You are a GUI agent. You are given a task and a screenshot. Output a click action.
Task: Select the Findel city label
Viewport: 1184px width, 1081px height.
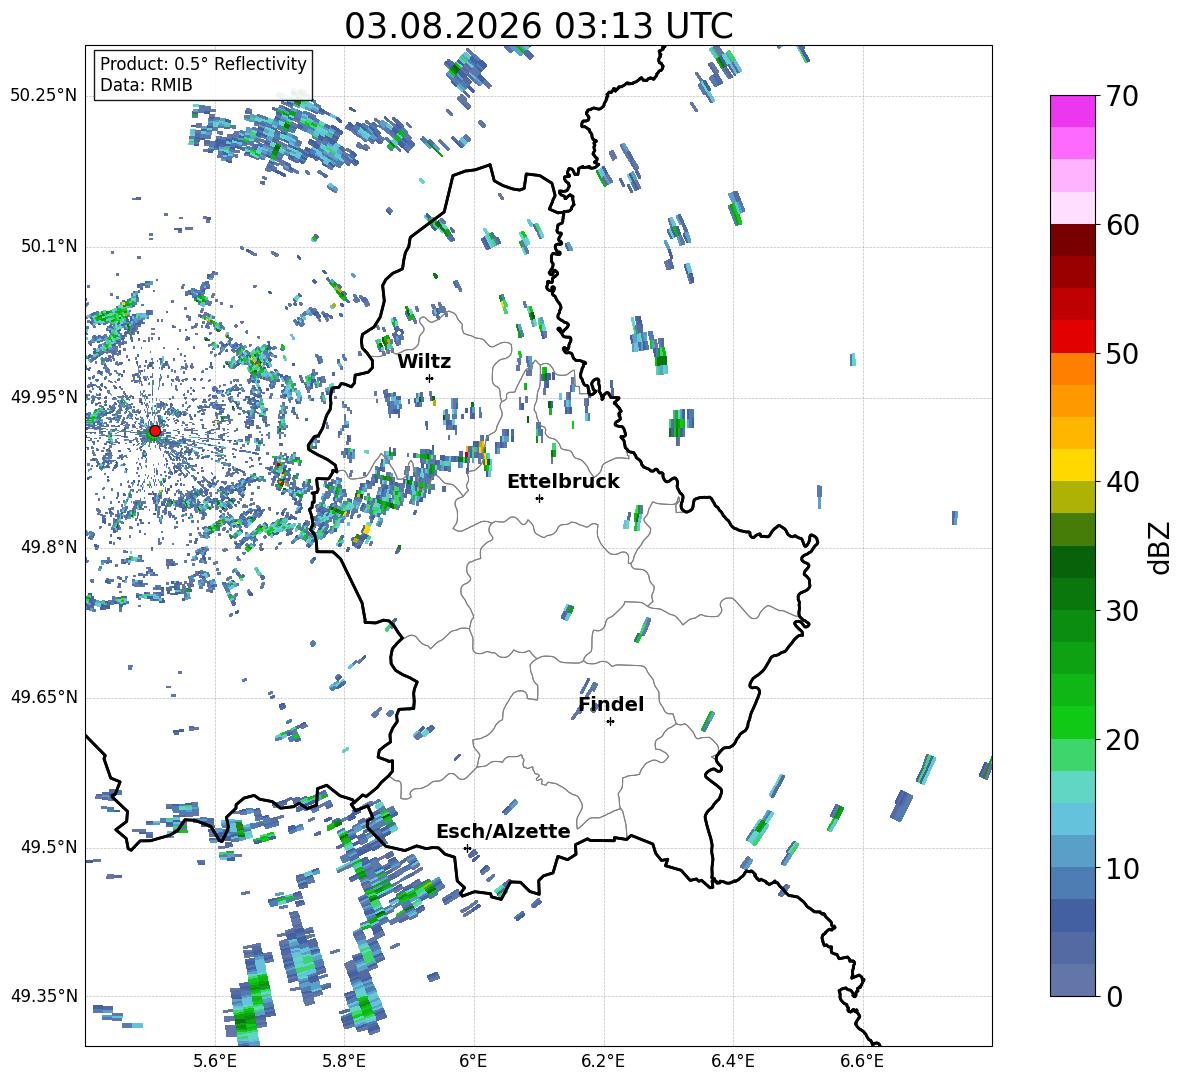611,704
